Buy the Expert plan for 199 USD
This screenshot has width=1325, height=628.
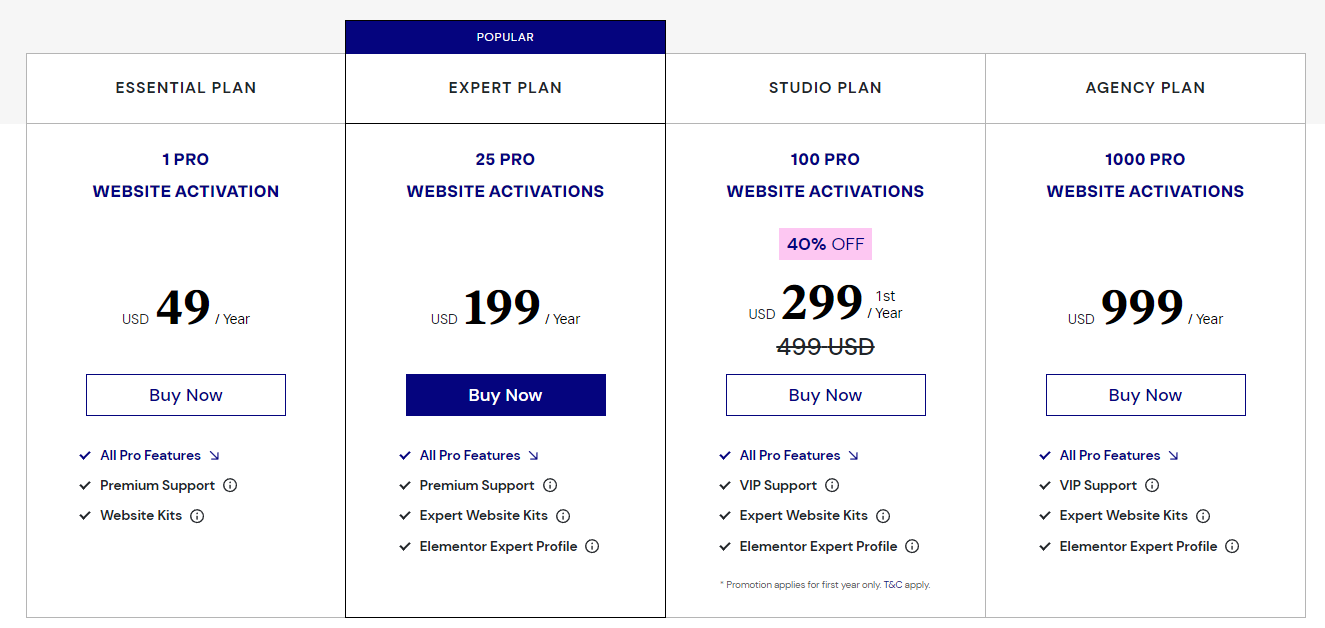pyautogui.click(x=506, y=395)
